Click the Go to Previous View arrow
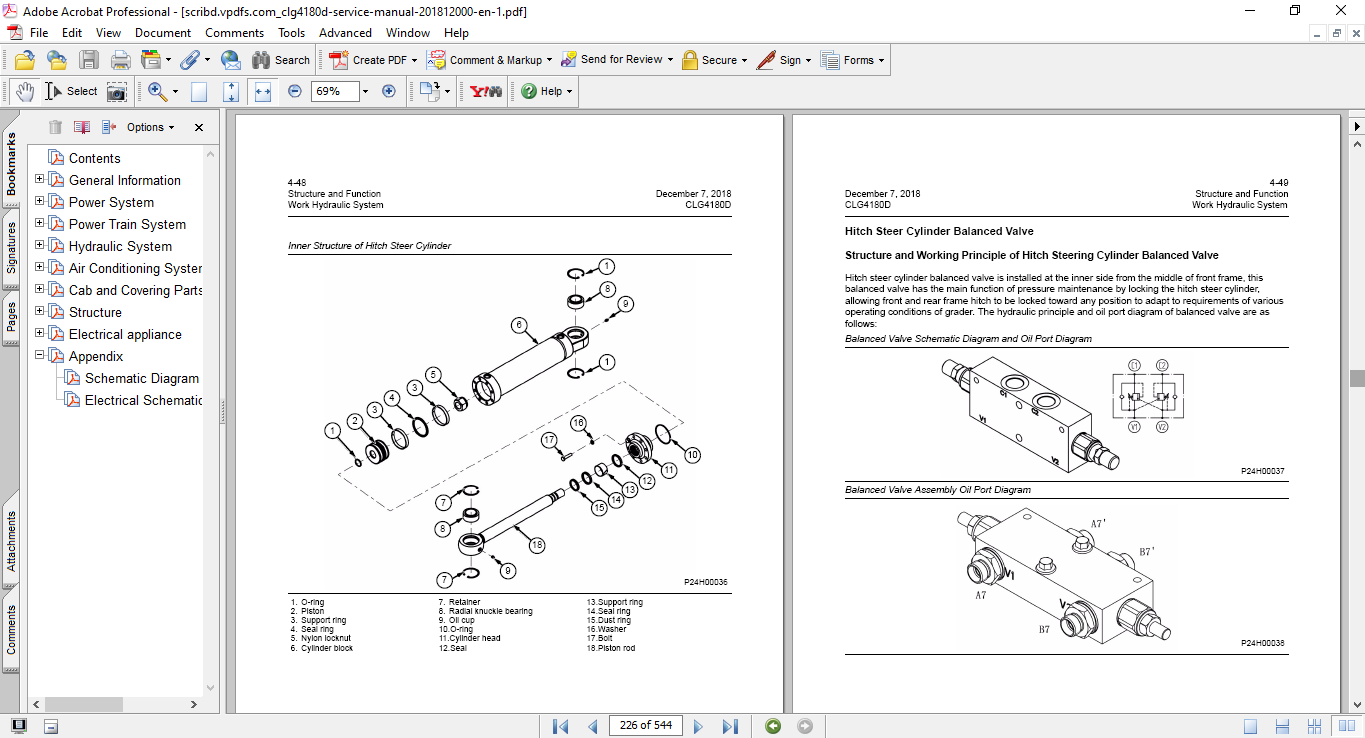 click(x=773, y=726)
